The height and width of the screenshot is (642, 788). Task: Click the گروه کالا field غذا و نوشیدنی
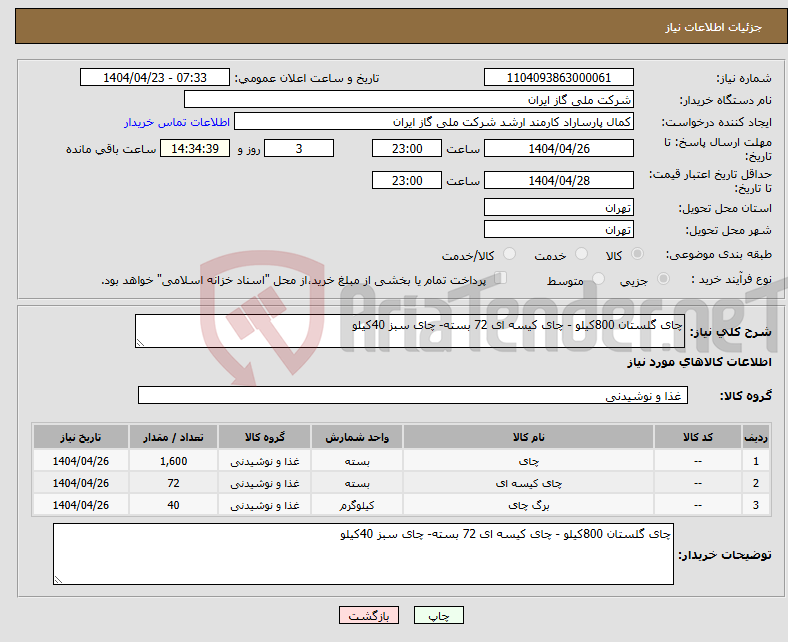point(413,395)
